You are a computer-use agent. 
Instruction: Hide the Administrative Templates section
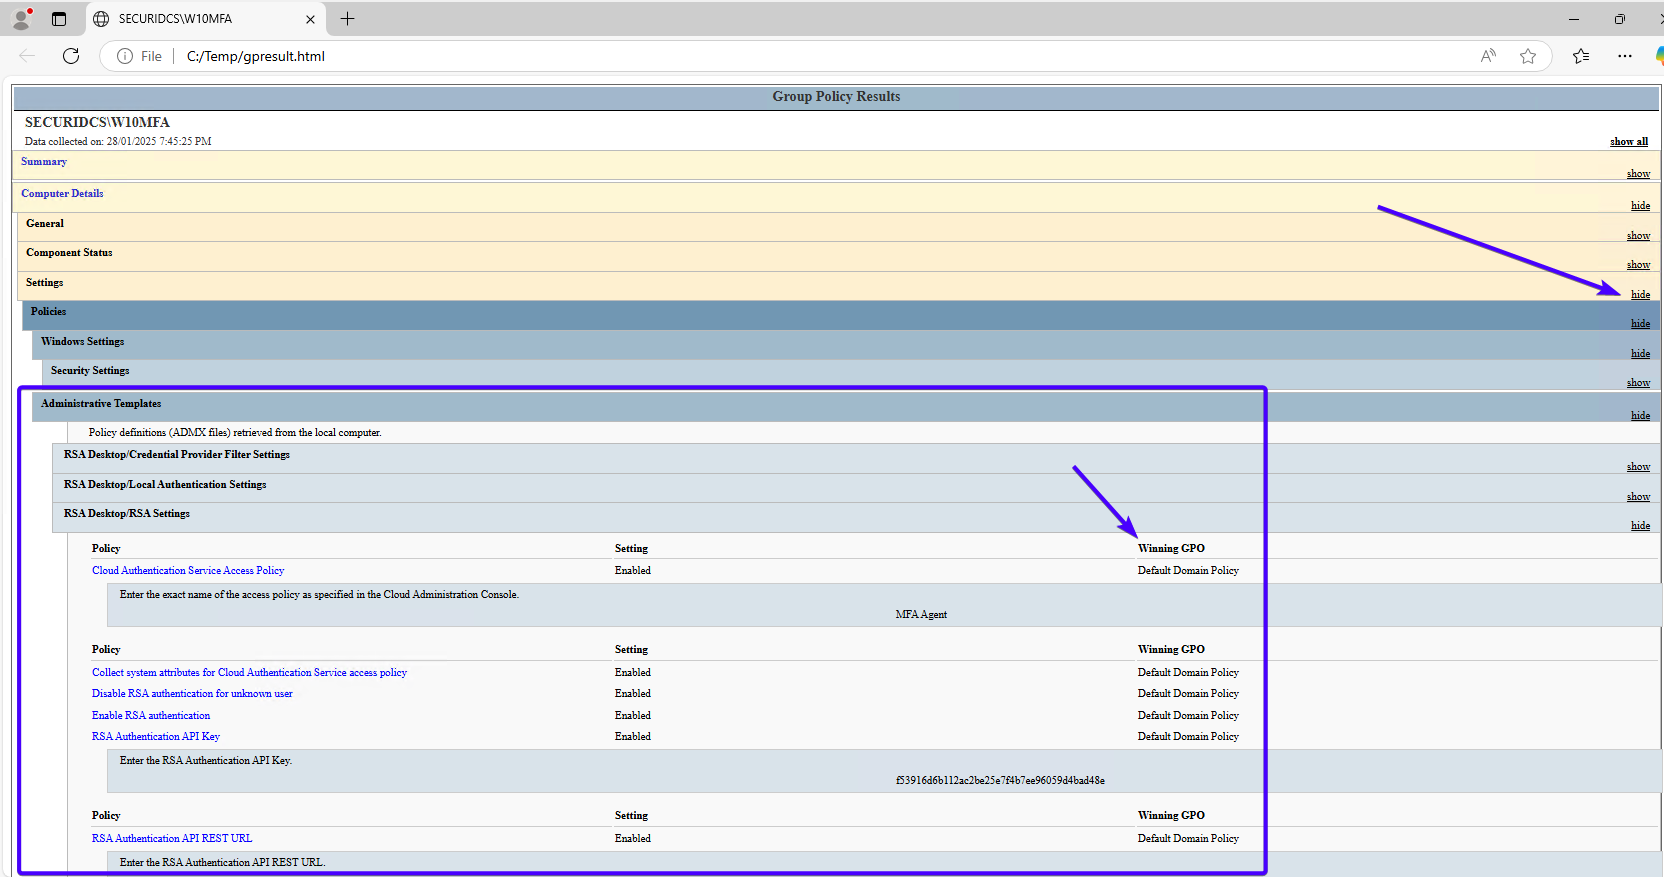[x=1640, y=416]
